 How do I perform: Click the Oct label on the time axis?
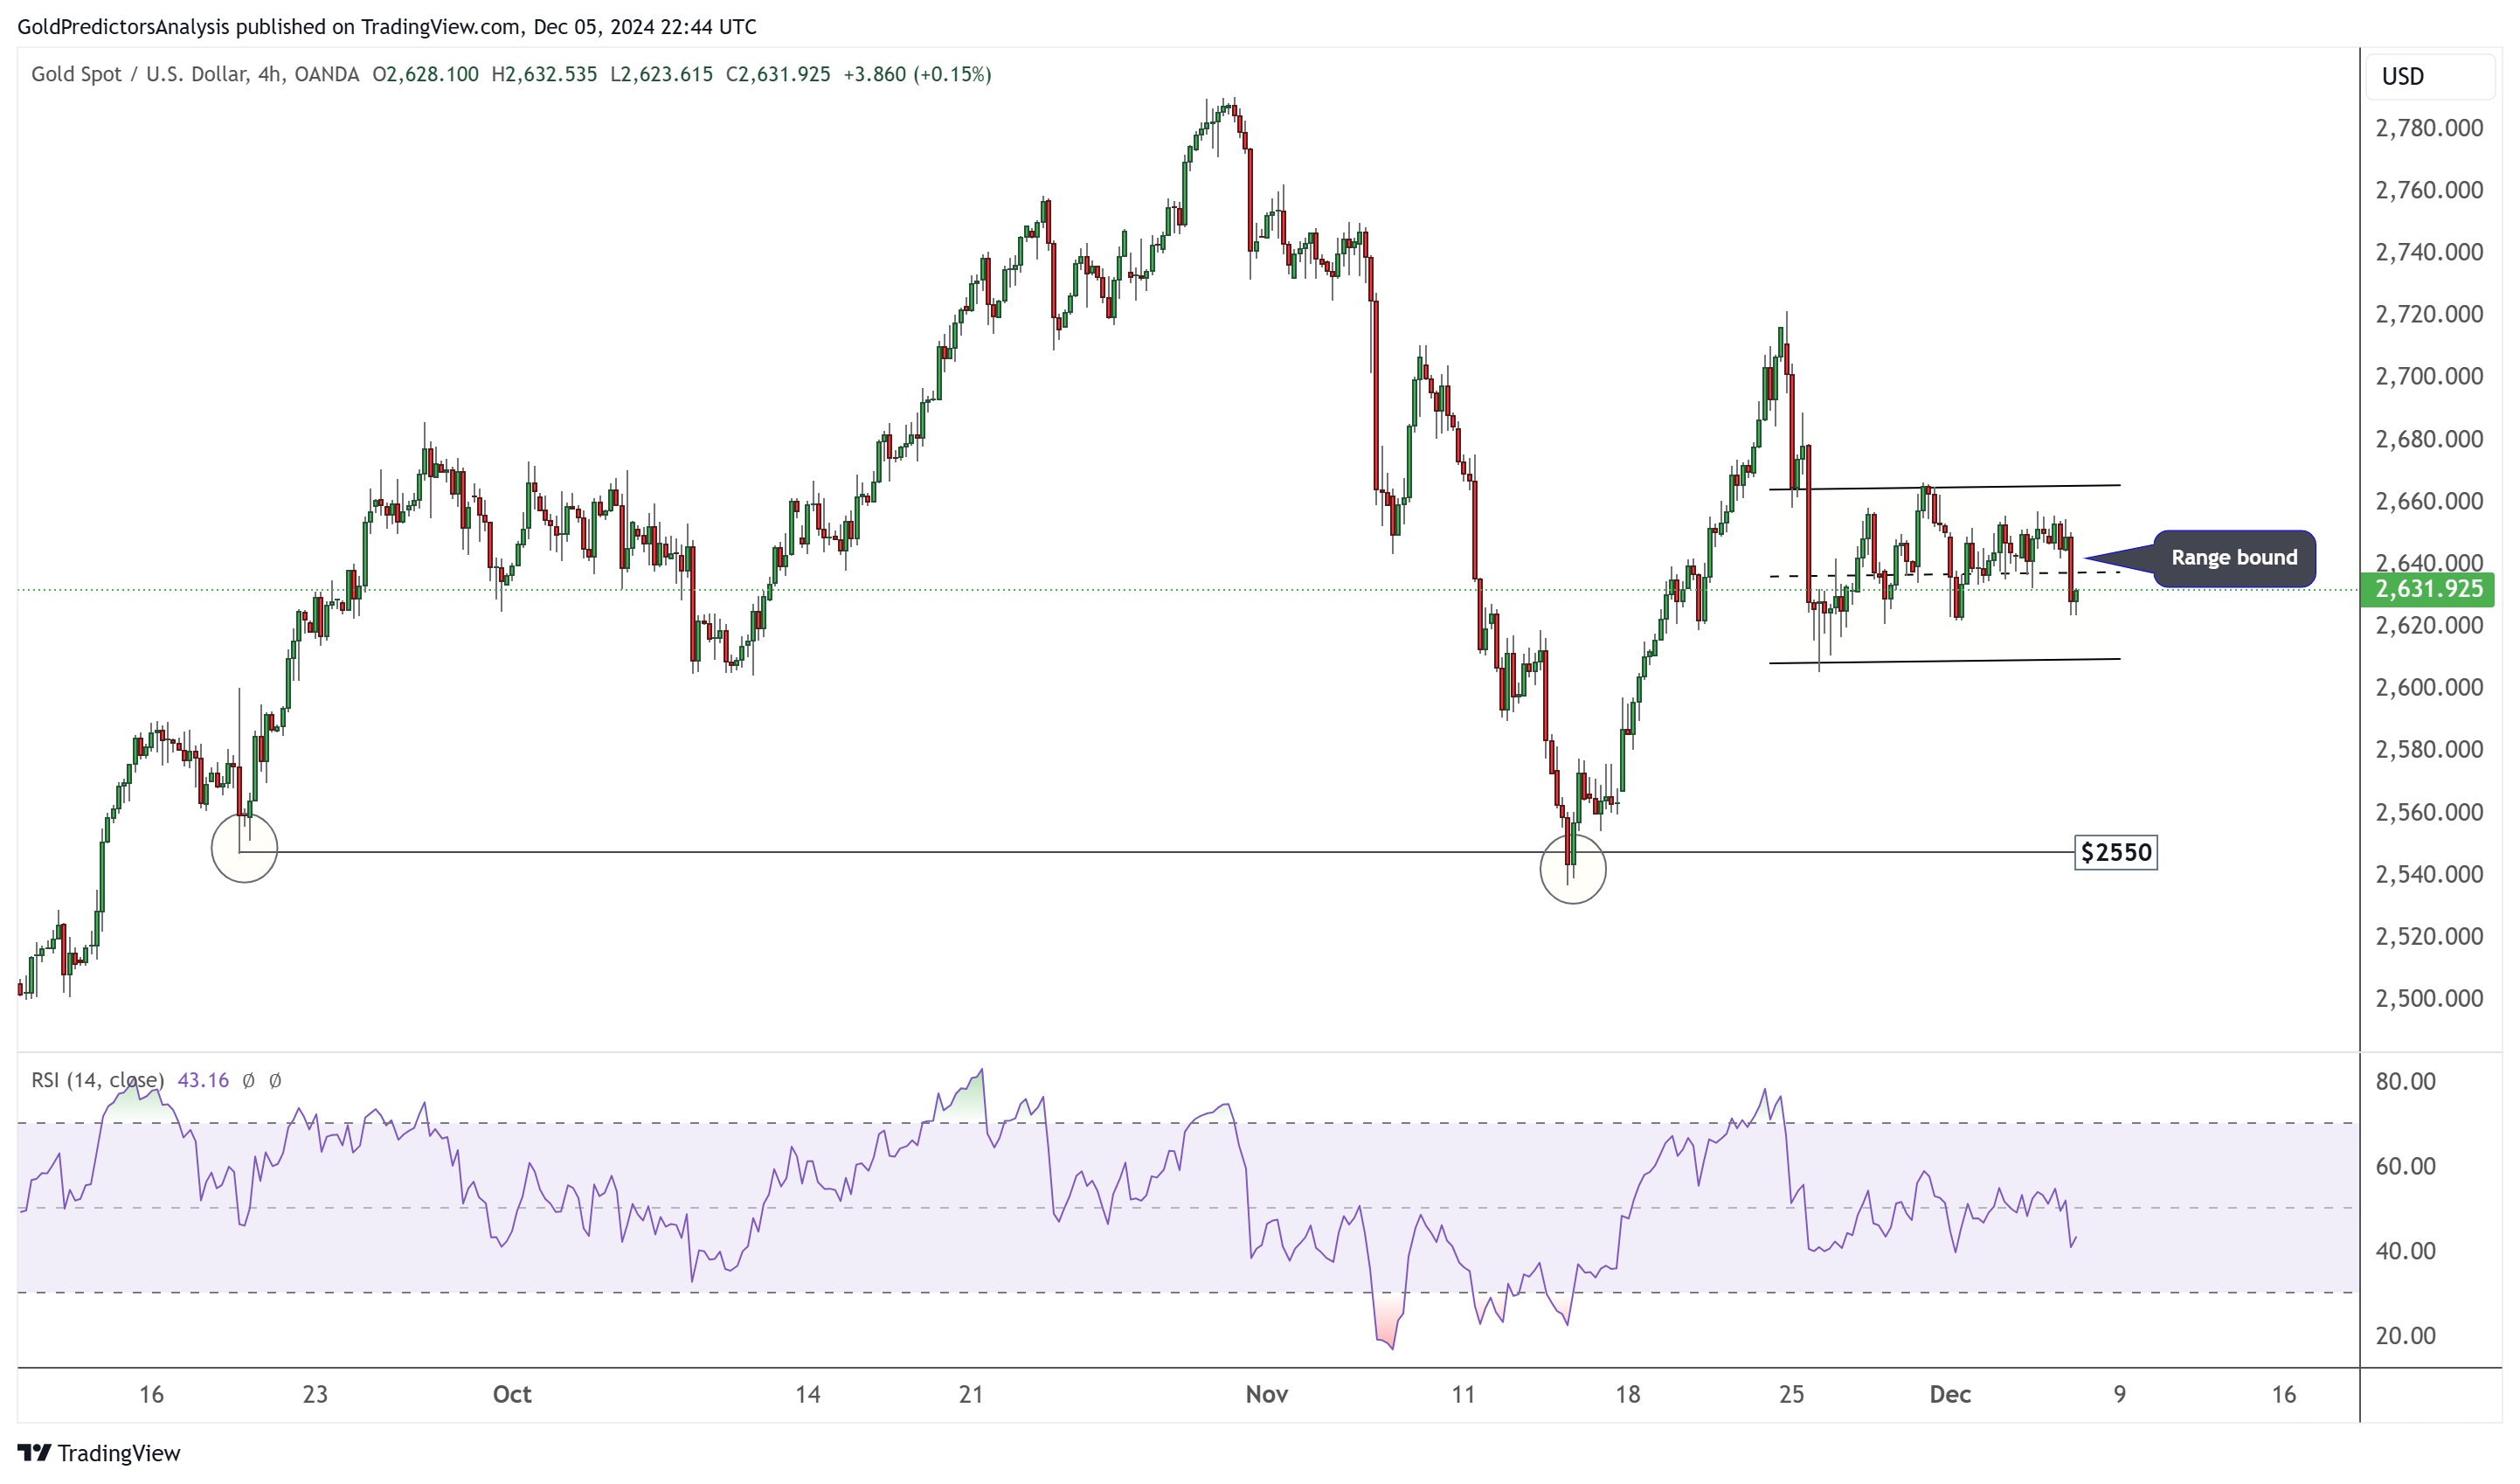[x=512, y=1394]
